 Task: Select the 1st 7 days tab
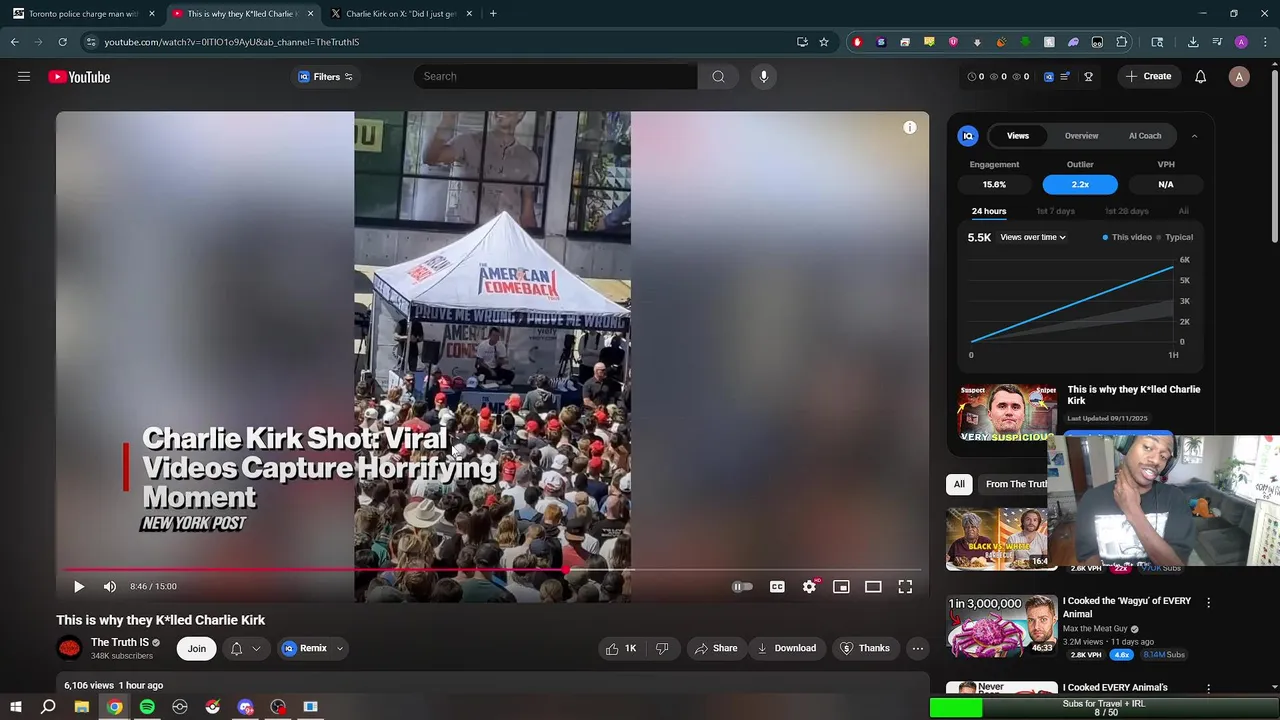[1056, 211]
